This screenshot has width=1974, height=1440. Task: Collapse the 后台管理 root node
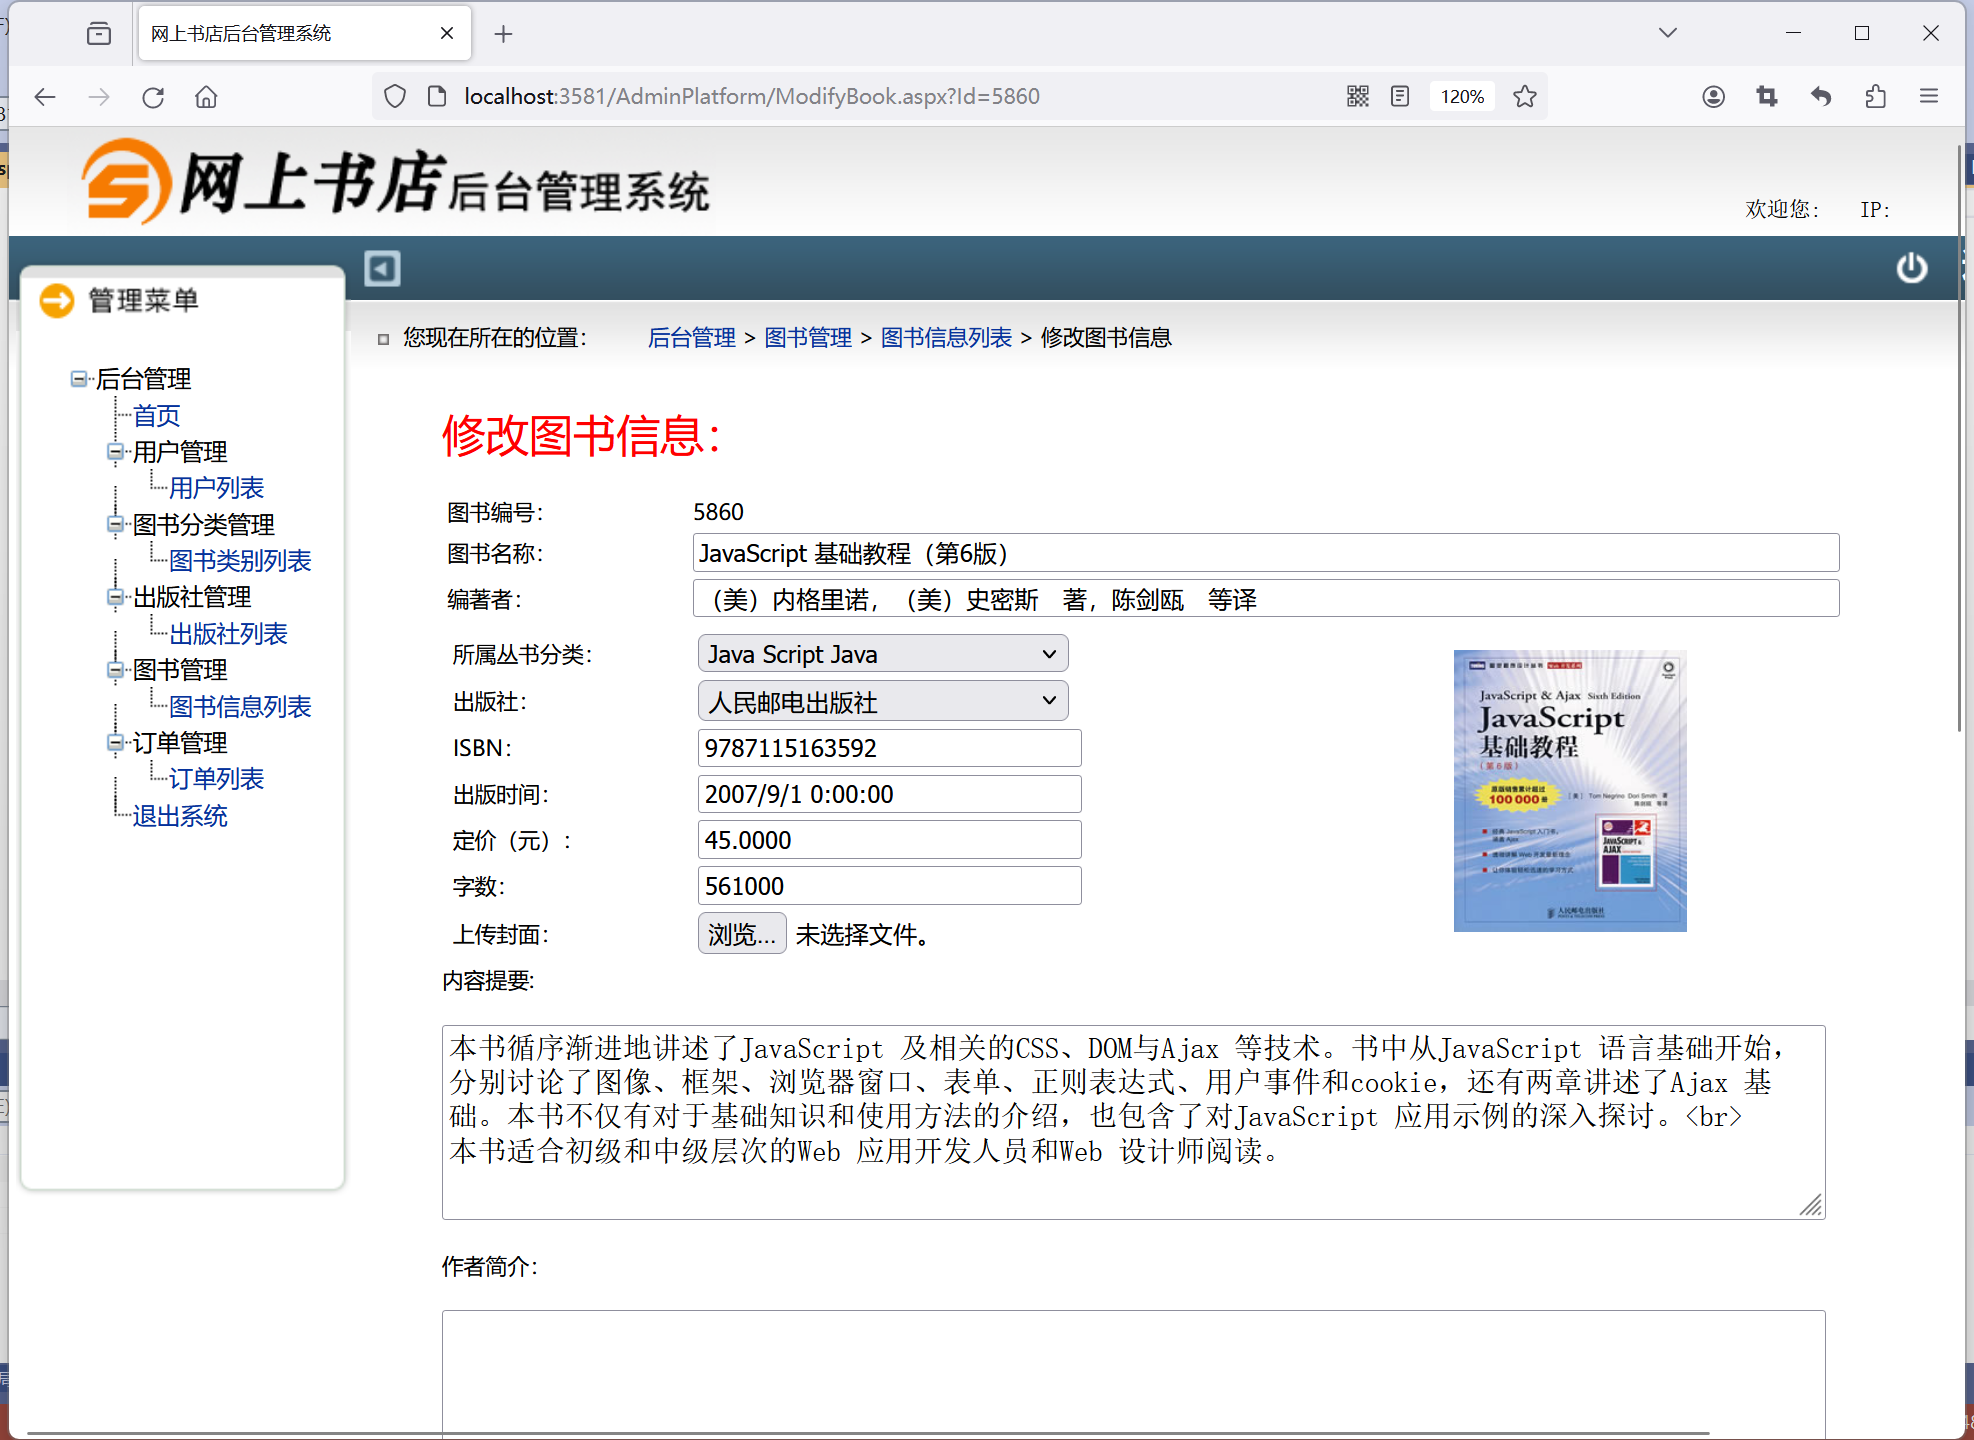[78, 379]
